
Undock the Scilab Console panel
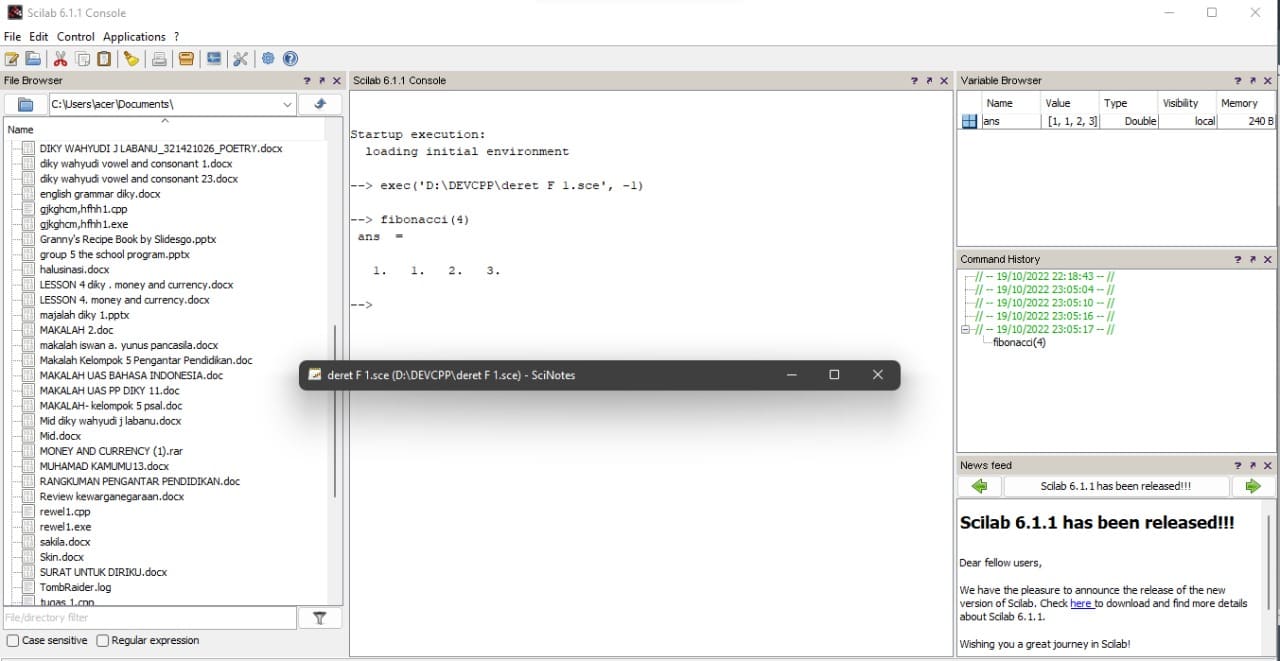click(929, 81)
